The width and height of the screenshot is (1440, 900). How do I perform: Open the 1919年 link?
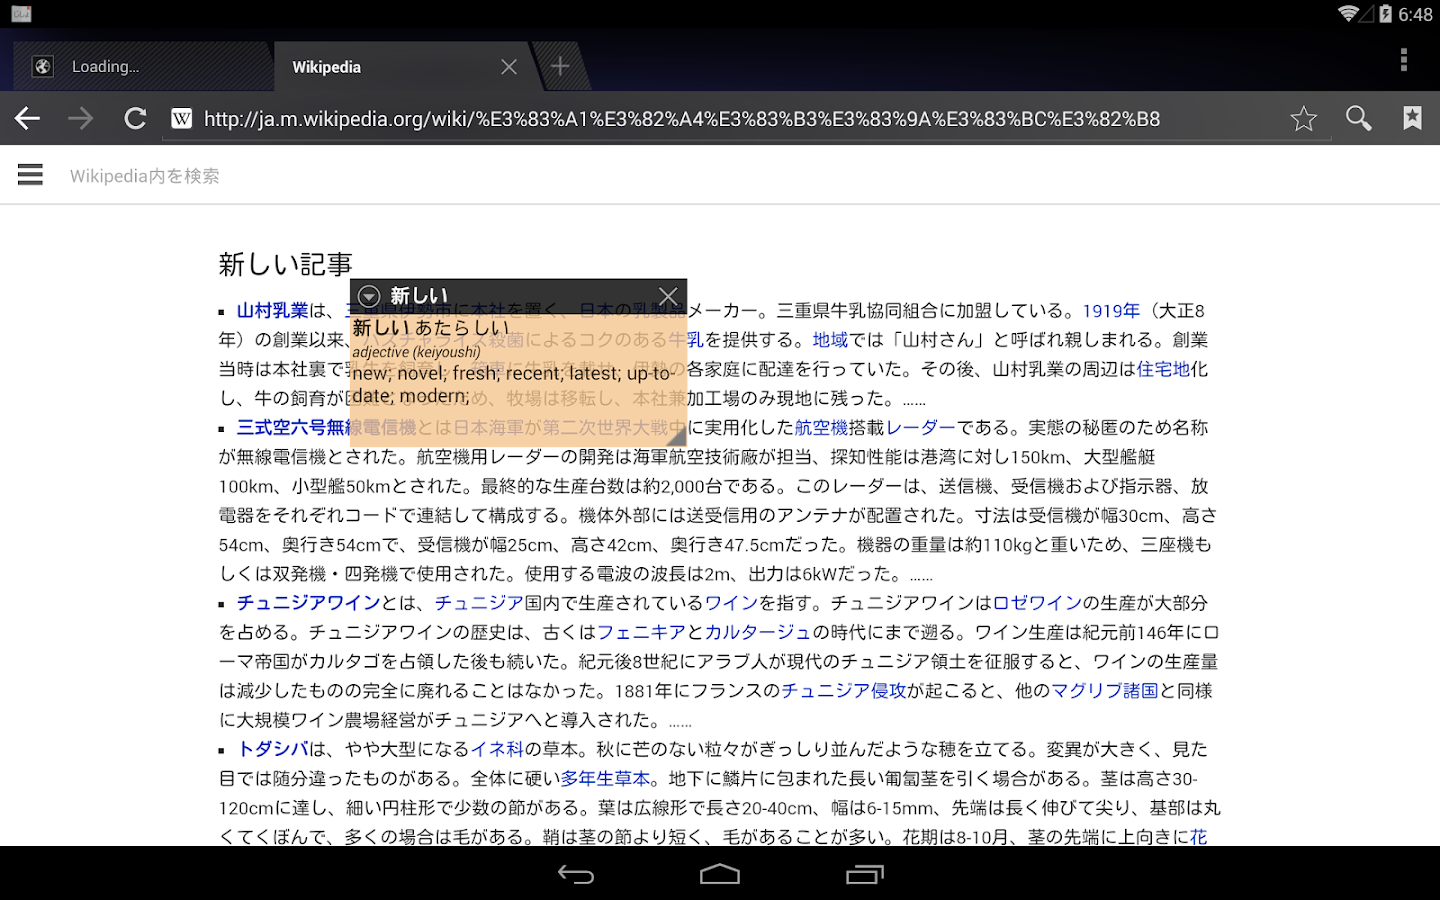(x=1110, y=310)
